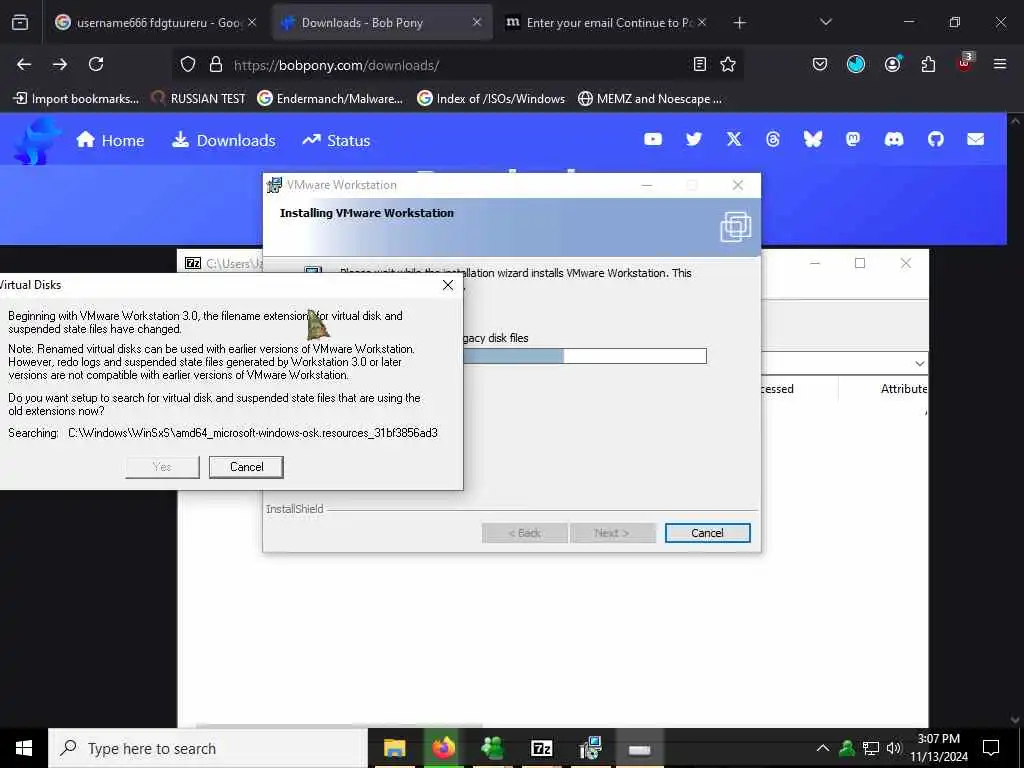Viewport: 1024px width, 768px height.
Task: Open Status in Bob Pony navigation
Action: [x=336, y=140]
